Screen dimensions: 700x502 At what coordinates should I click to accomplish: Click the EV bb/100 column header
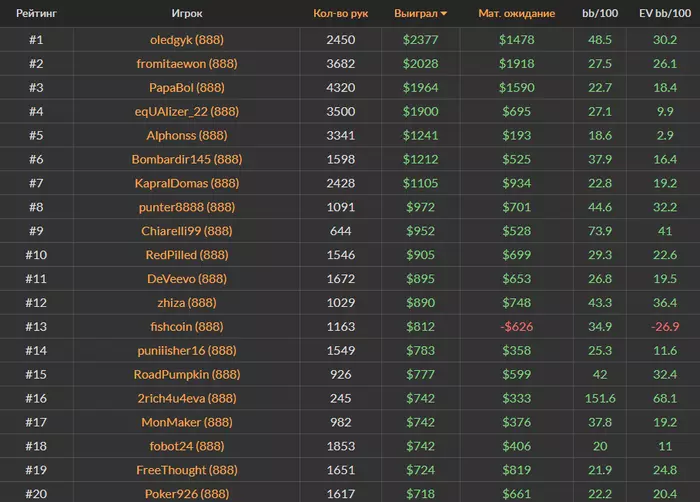665,13
